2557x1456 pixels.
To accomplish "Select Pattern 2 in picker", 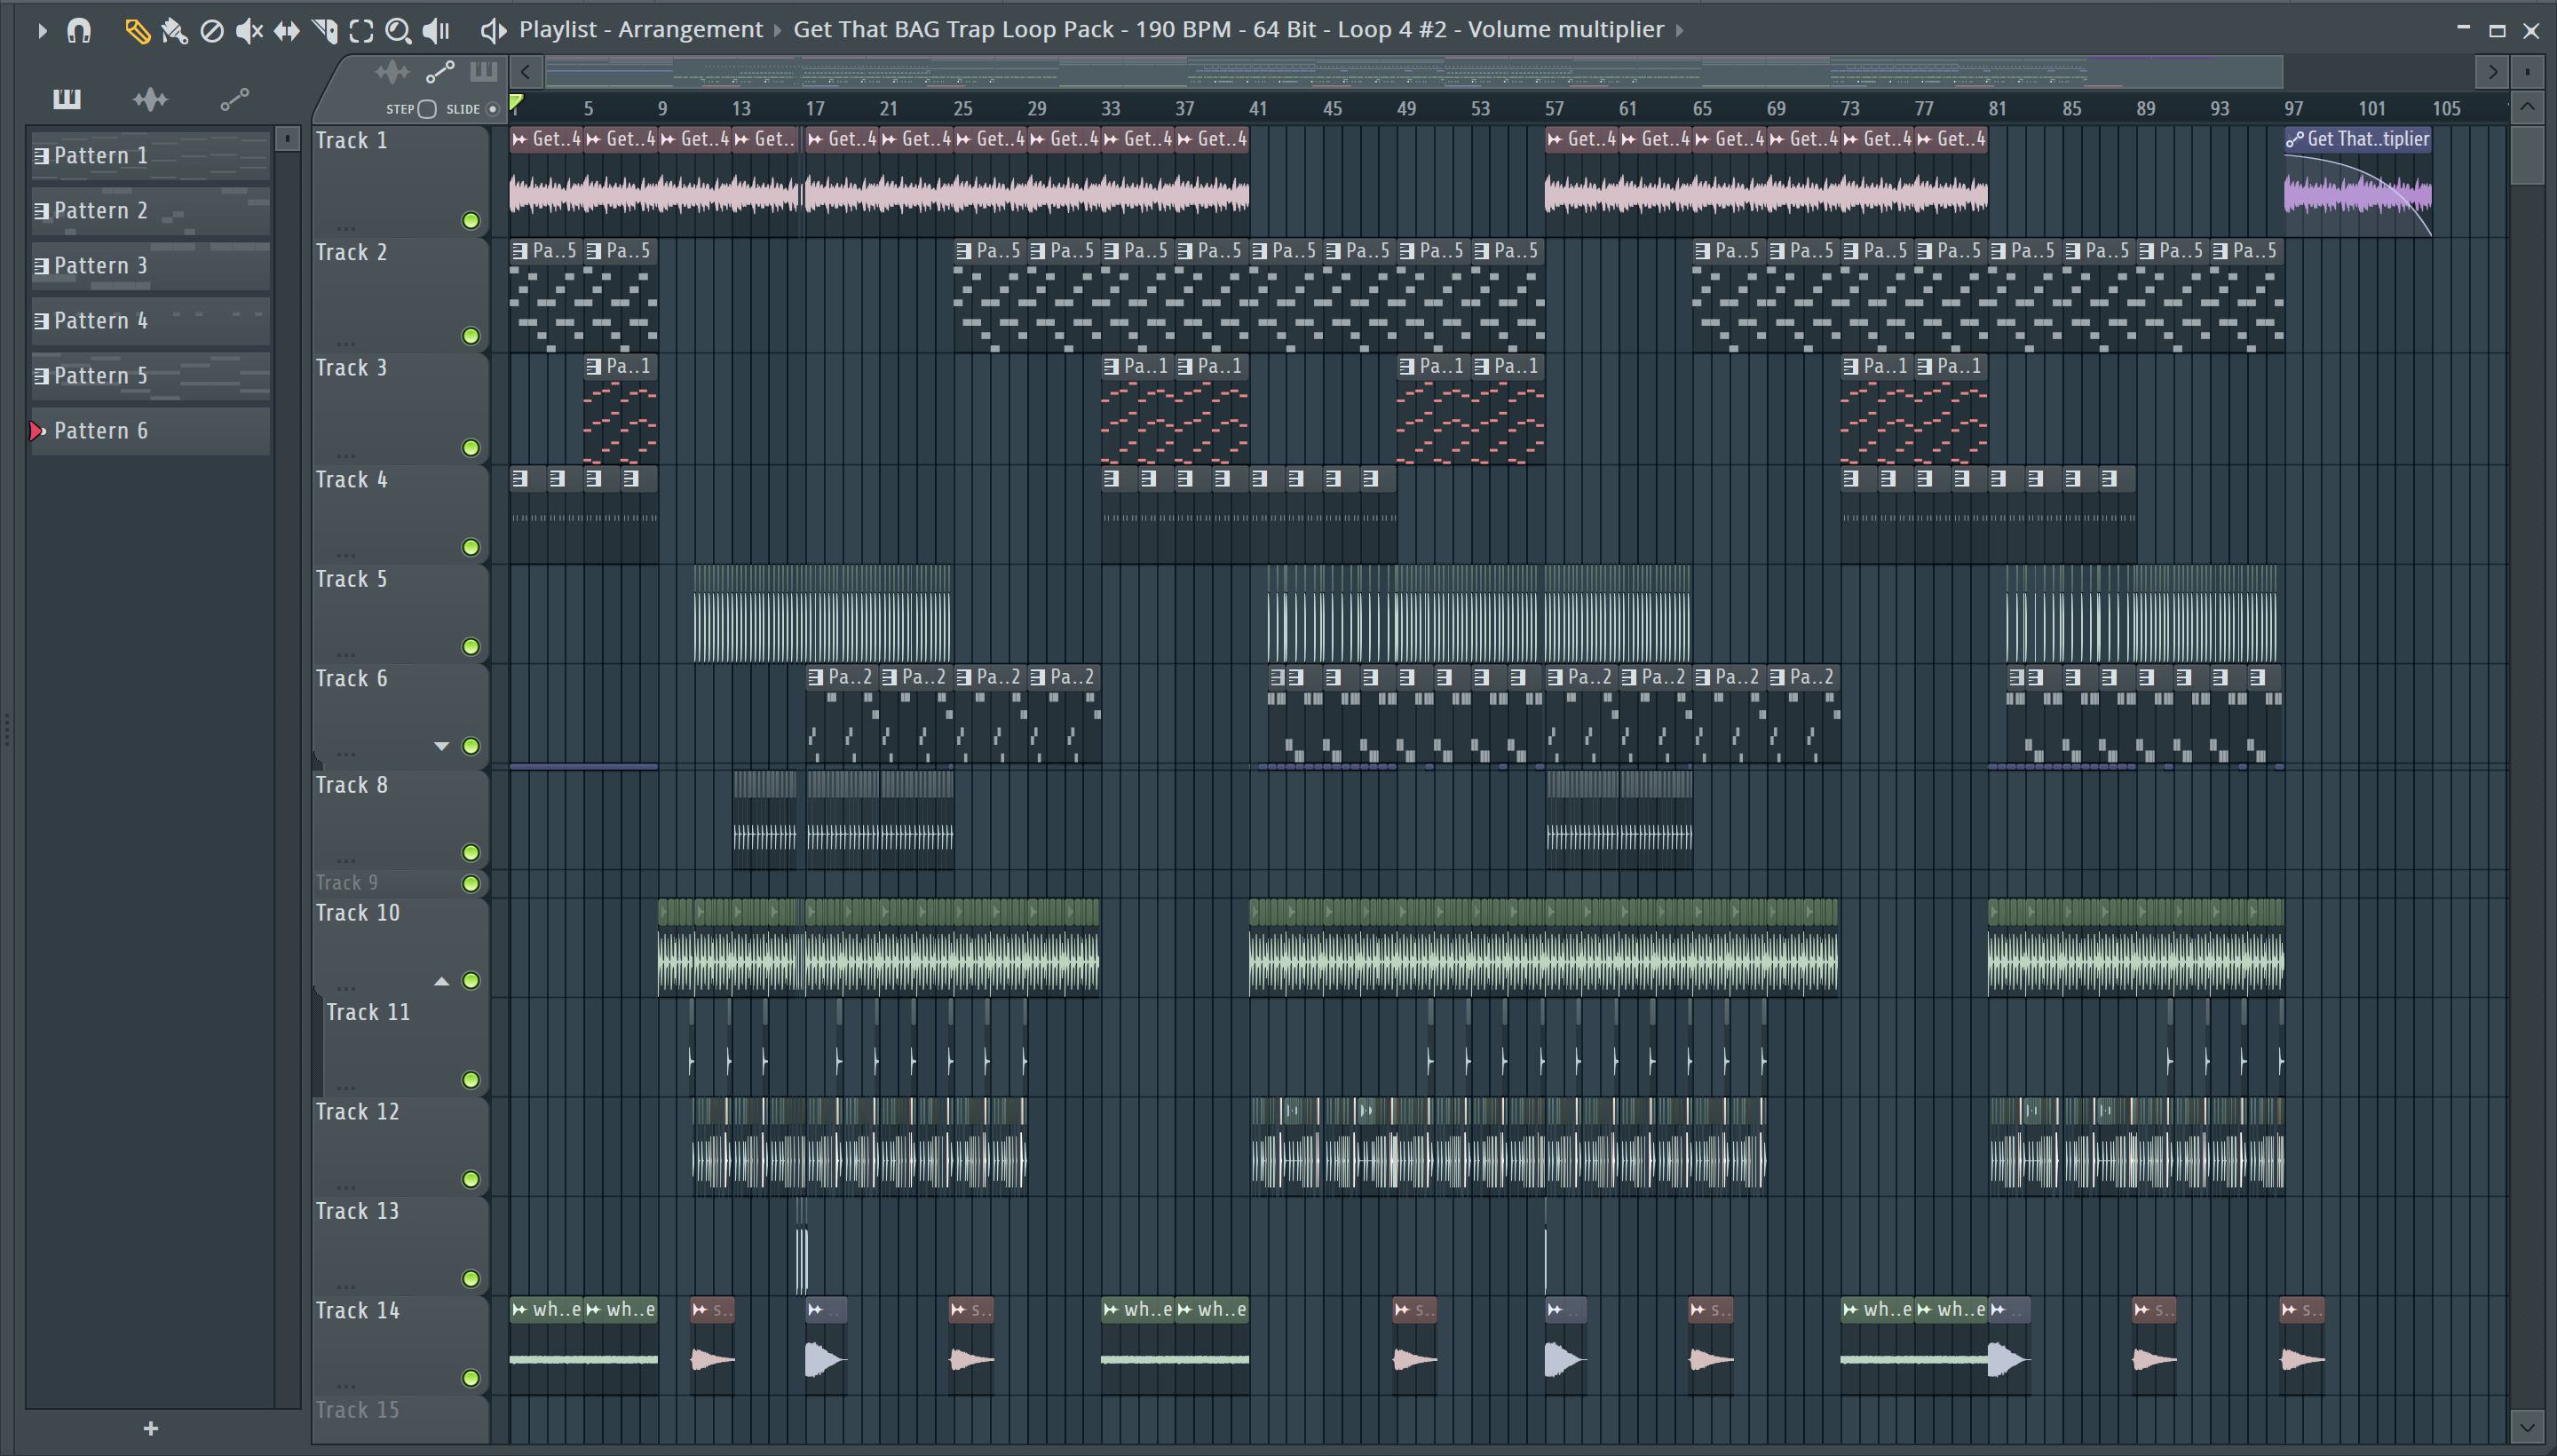I will coord(151,211).
